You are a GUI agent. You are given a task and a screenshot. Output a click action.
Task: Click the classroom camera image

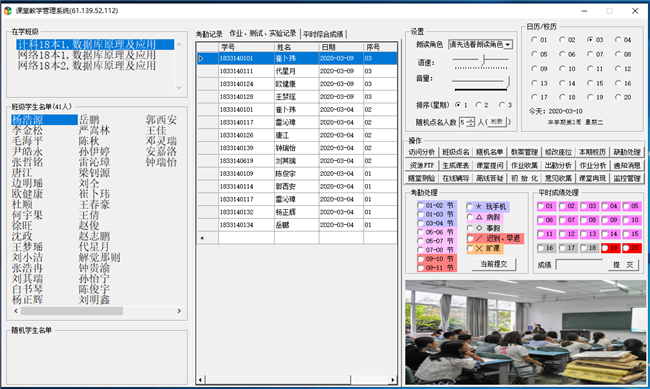tap(525, 332)
